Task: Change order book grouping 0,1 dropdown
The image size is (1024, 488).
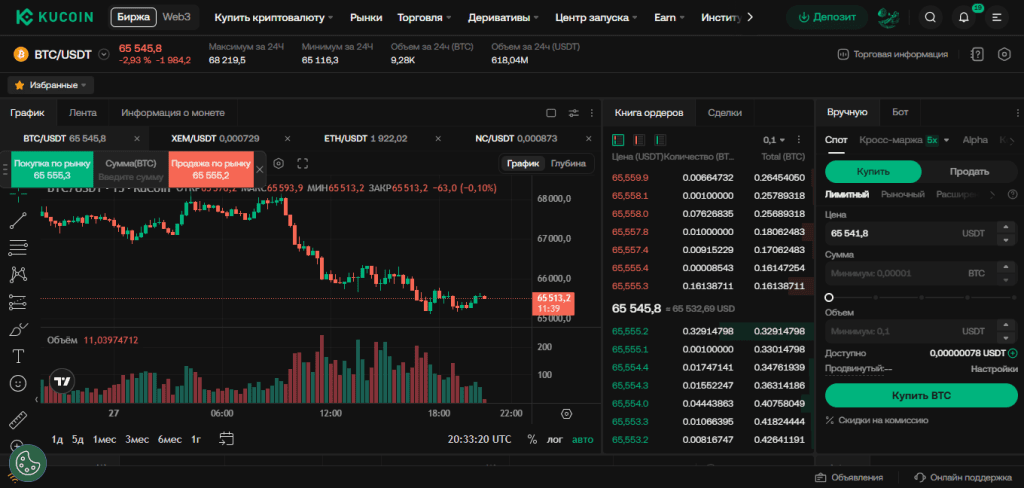Action: [x=773, y=140]
